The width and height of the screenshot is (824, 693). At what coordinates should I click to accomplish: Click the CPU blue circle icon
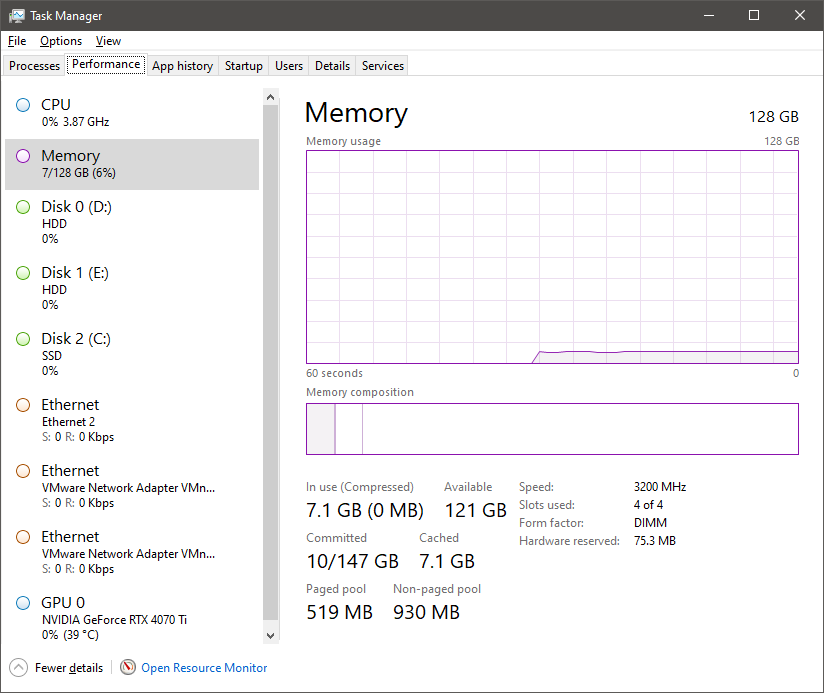23,105
